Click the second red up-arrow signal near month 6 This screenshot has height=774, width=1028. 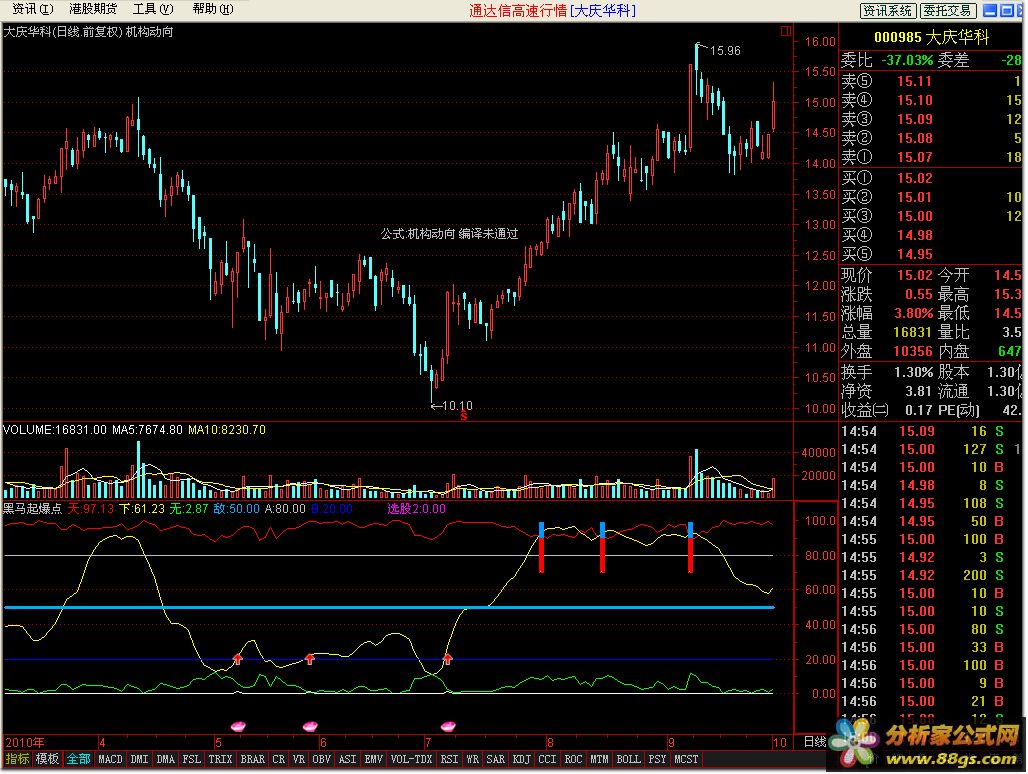tap(309, 659)
